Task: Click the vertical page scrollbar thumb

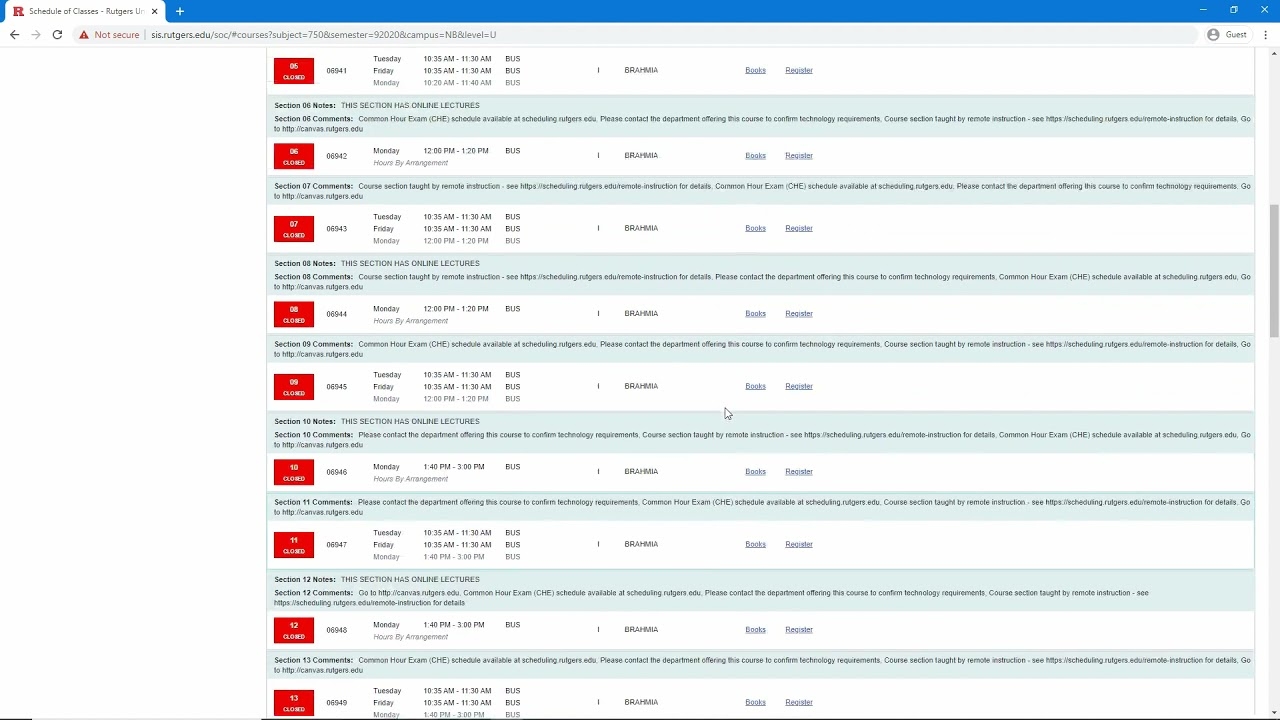Action: tap(1273, 270)
